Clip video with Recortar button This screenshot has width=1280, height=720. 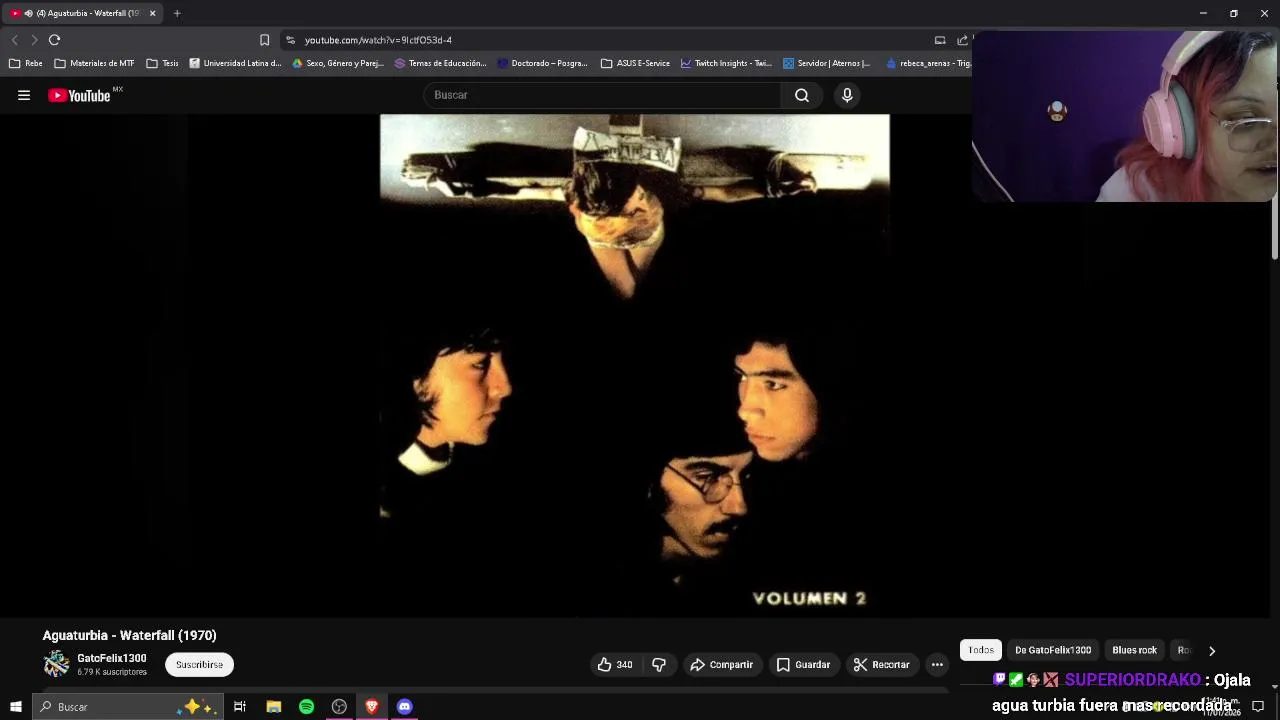pyautogui.click(x=881, y=664)
